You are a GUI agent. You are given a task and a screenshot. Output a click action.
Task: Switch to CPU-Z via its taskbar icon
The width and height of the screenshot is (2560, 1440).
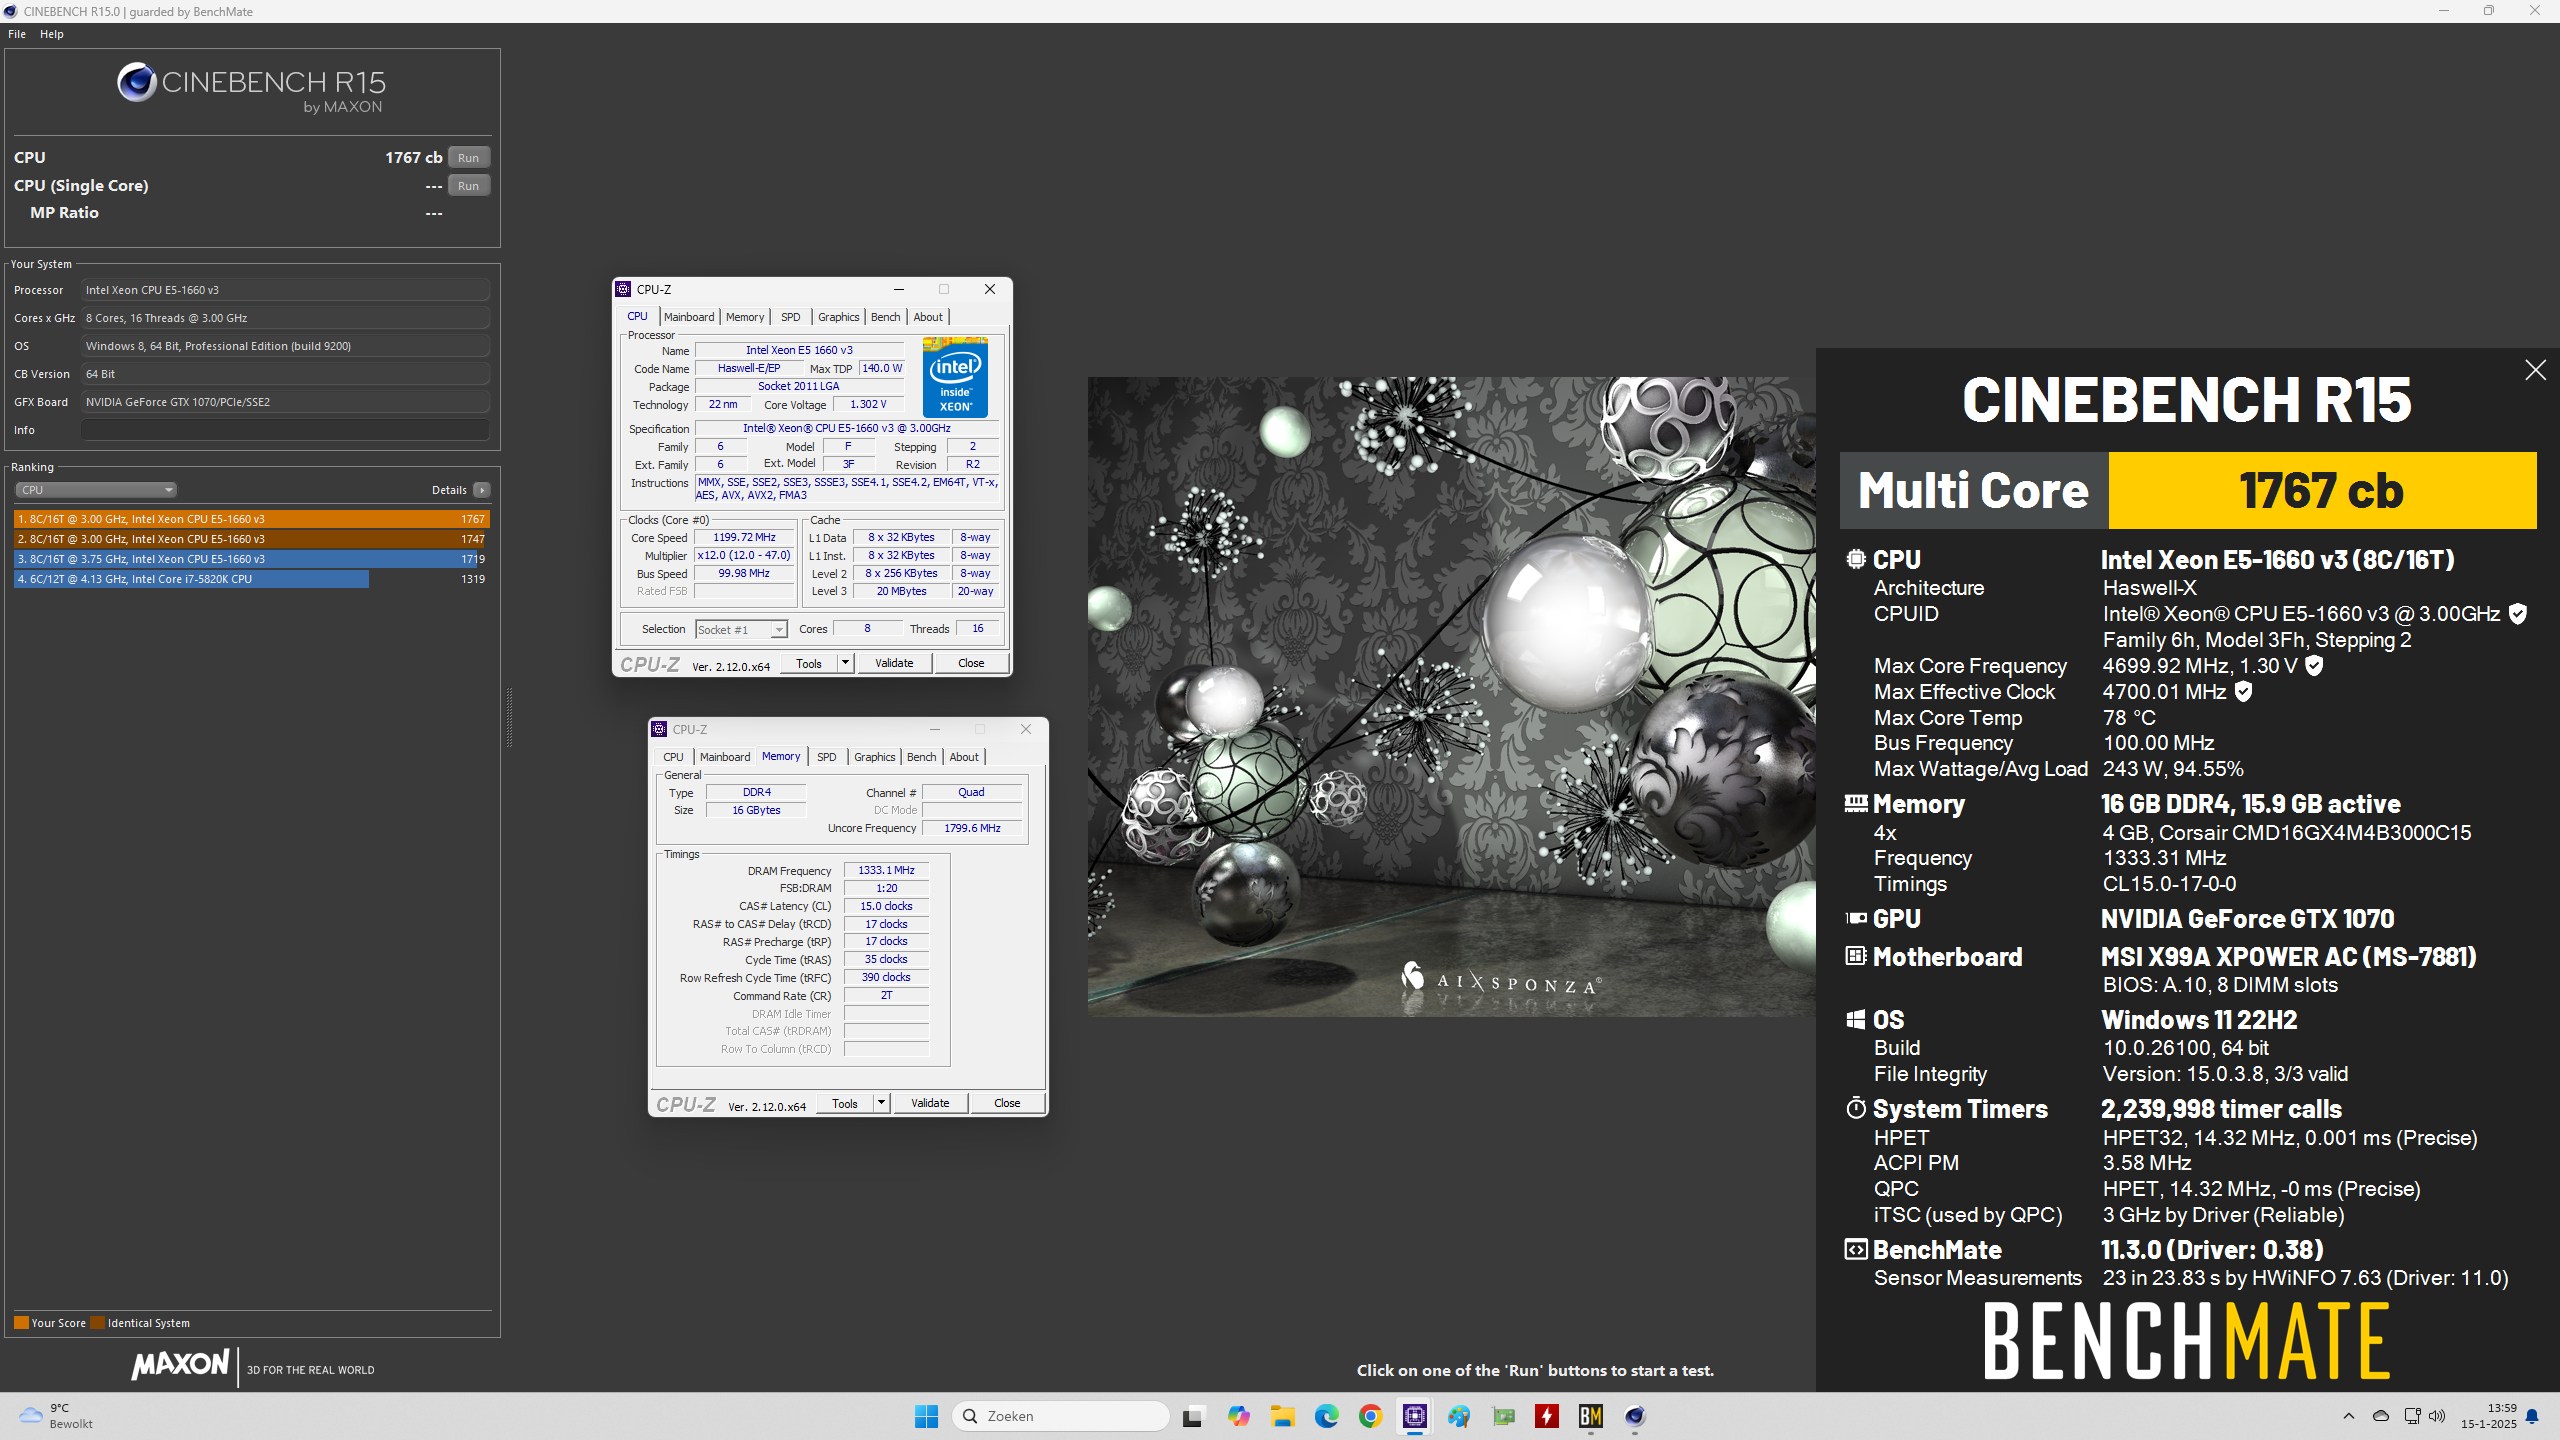[x=1415, y=1416]
